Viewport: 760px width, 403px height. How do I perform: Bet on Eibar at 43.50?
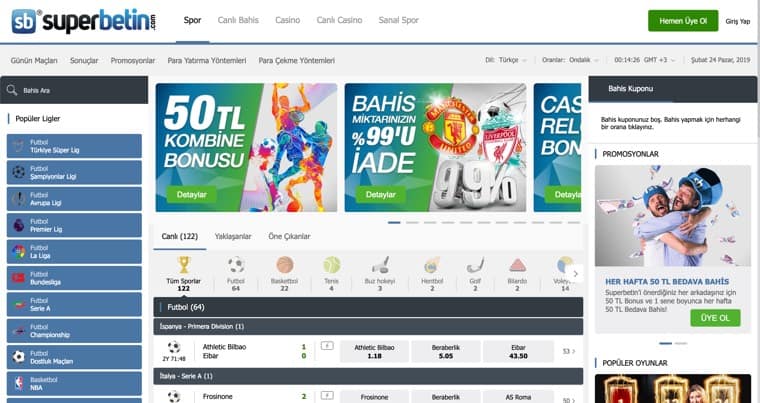click(518, 352)
